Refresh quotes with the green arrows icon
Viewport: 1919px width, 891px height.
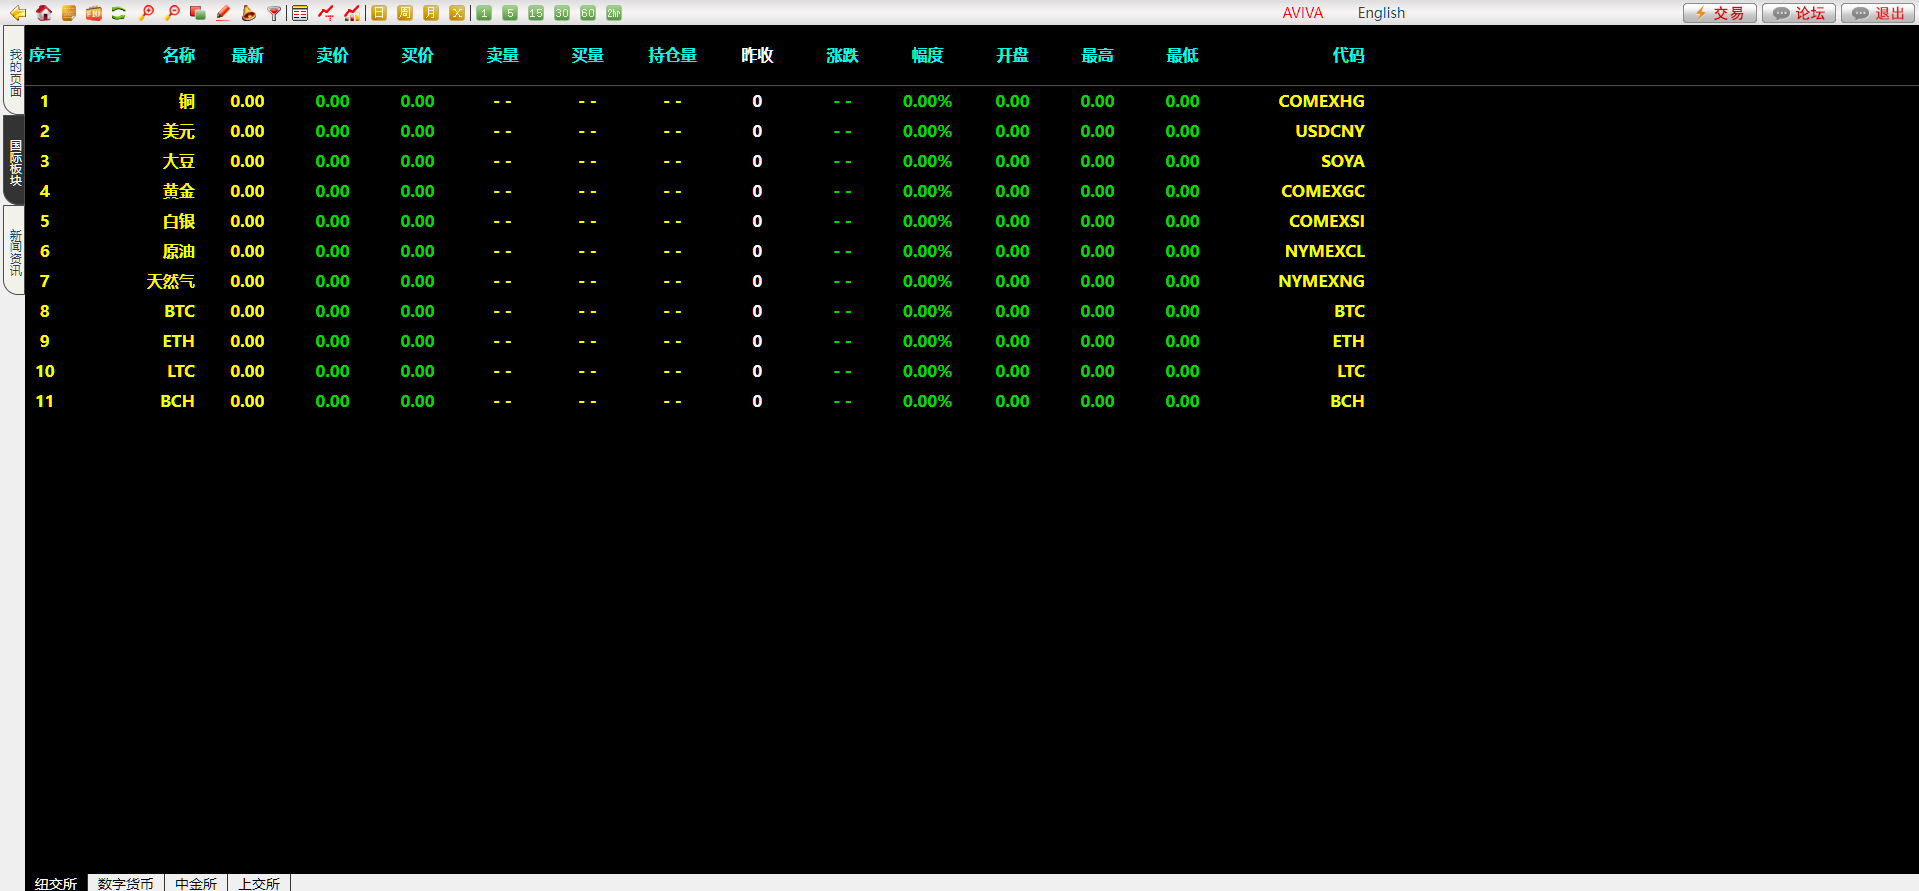(x=119, y=13)
